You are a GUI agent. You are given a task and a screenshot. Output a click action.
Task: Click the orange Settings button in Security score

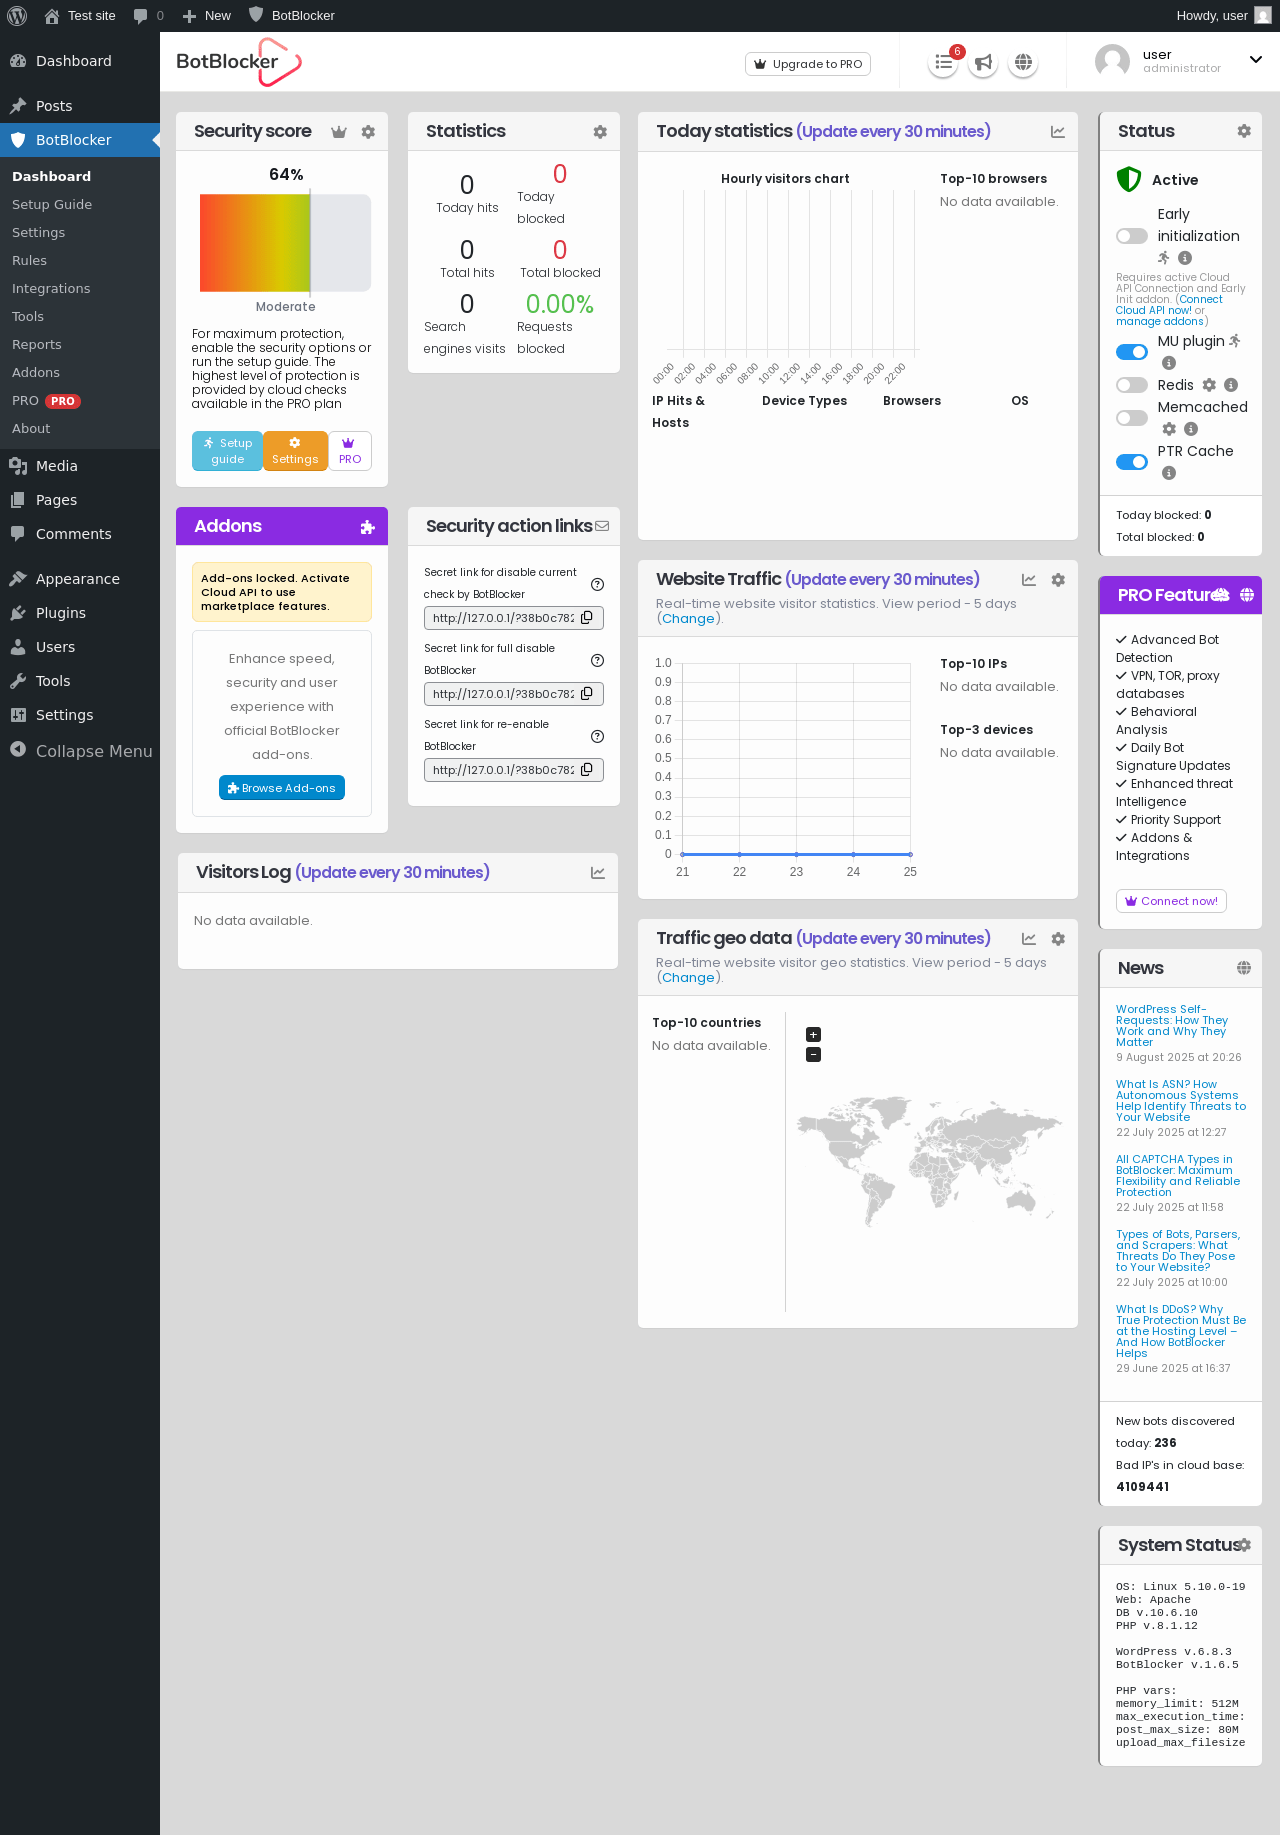click(295, 451)
